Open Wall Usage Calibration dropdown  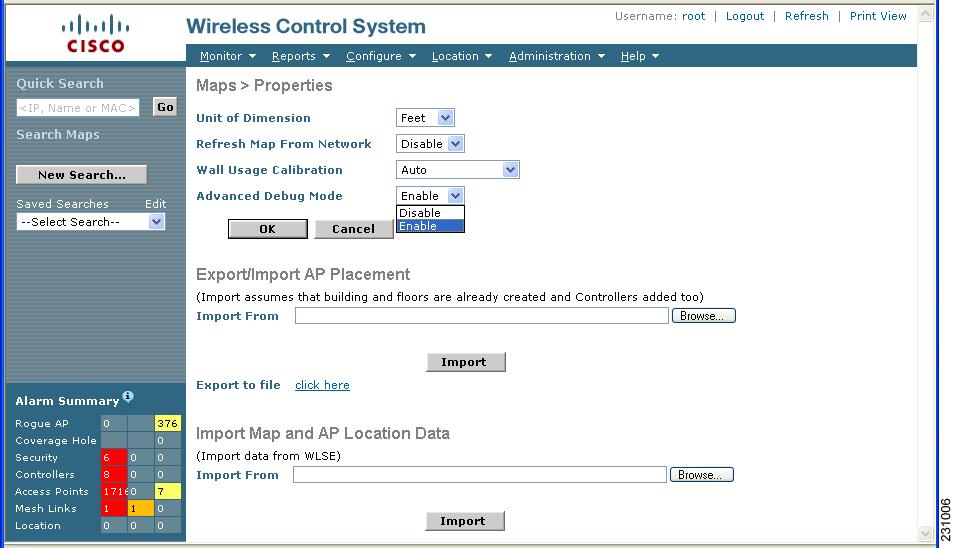point(457,170)
